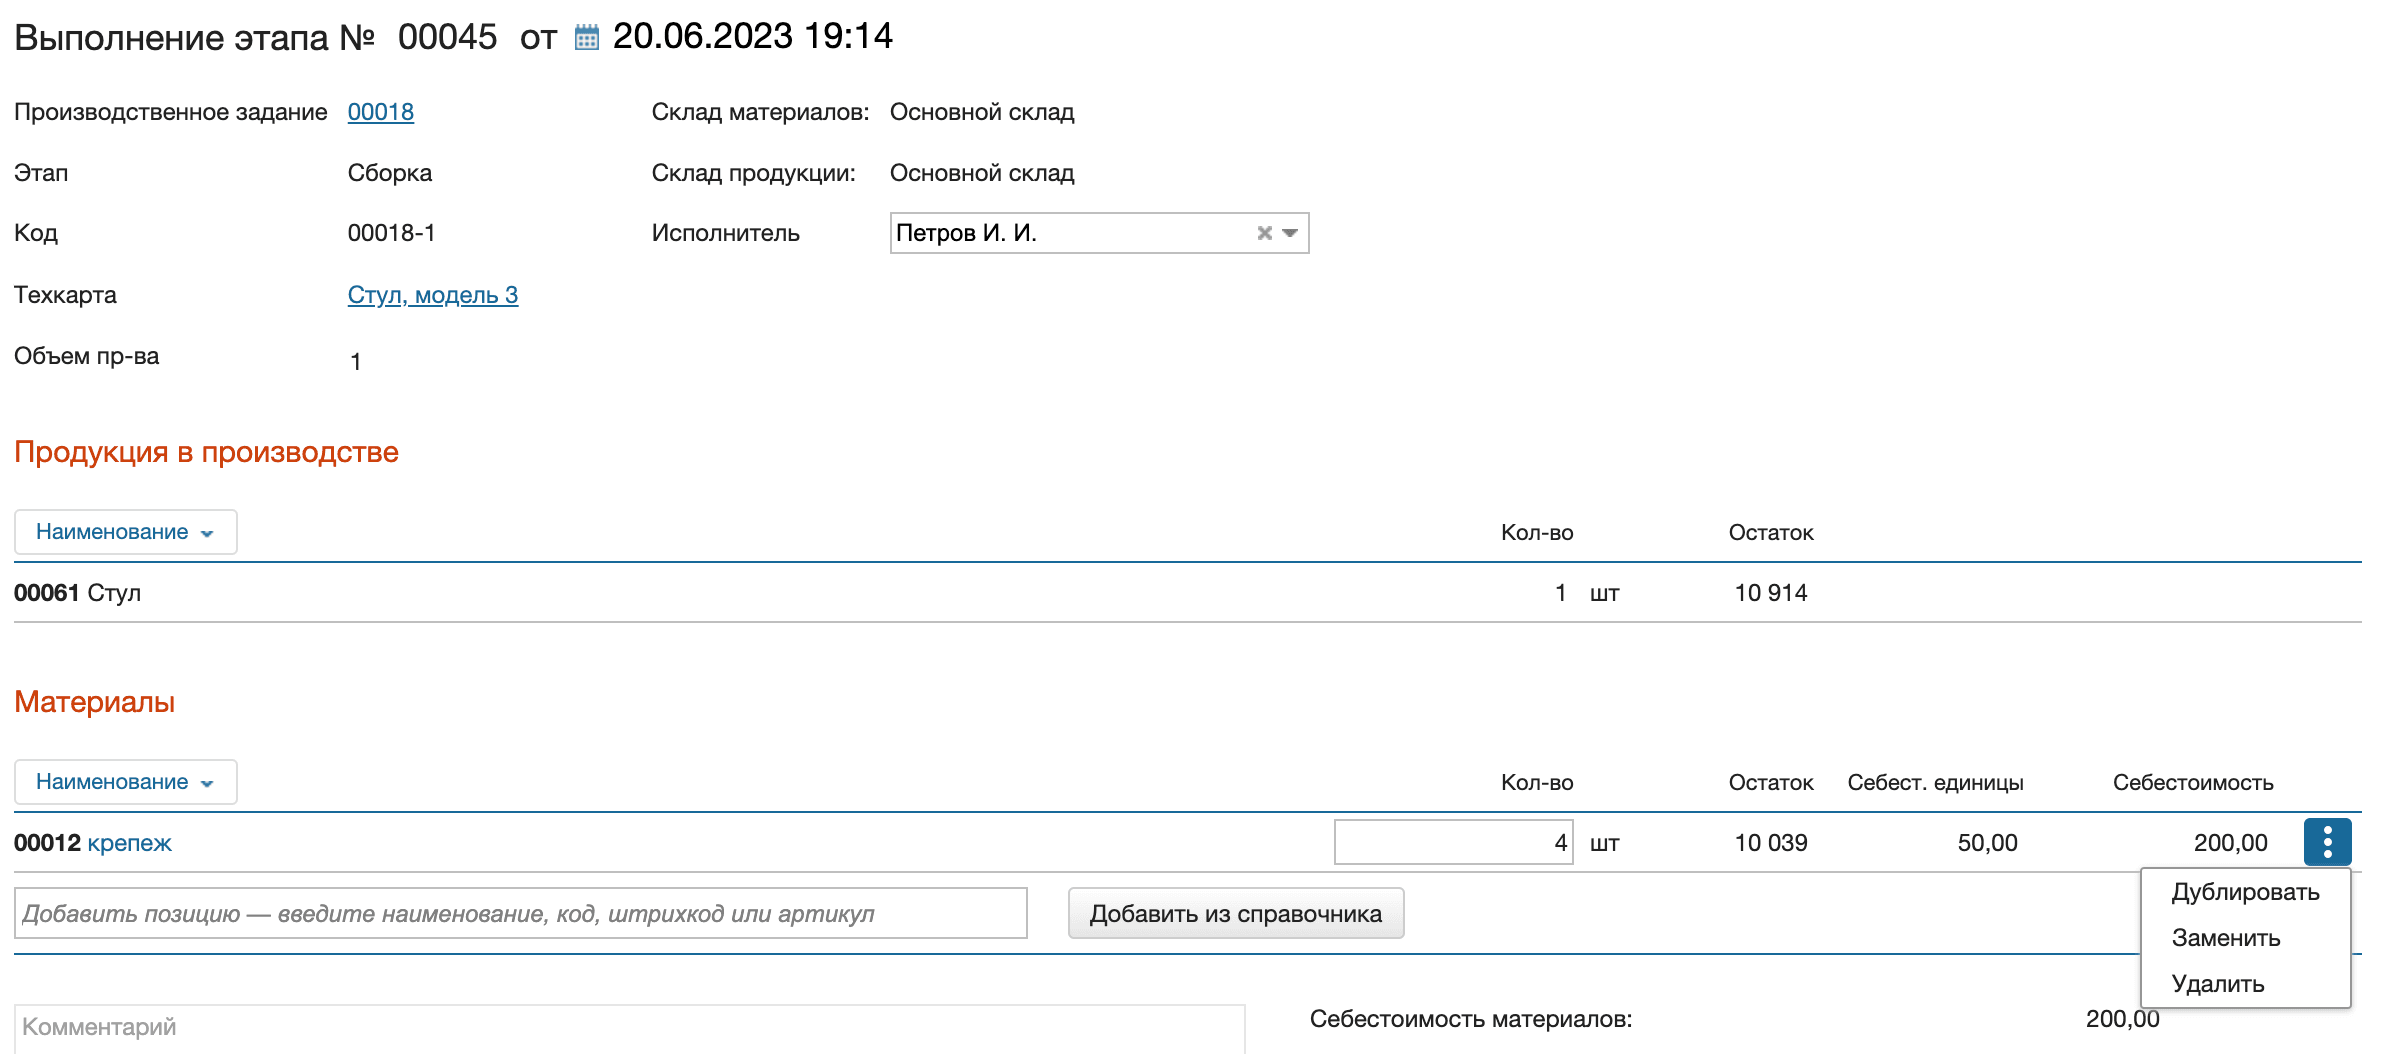
Task: Click the Стул product row 00061
Action: [x=78, y=593]
